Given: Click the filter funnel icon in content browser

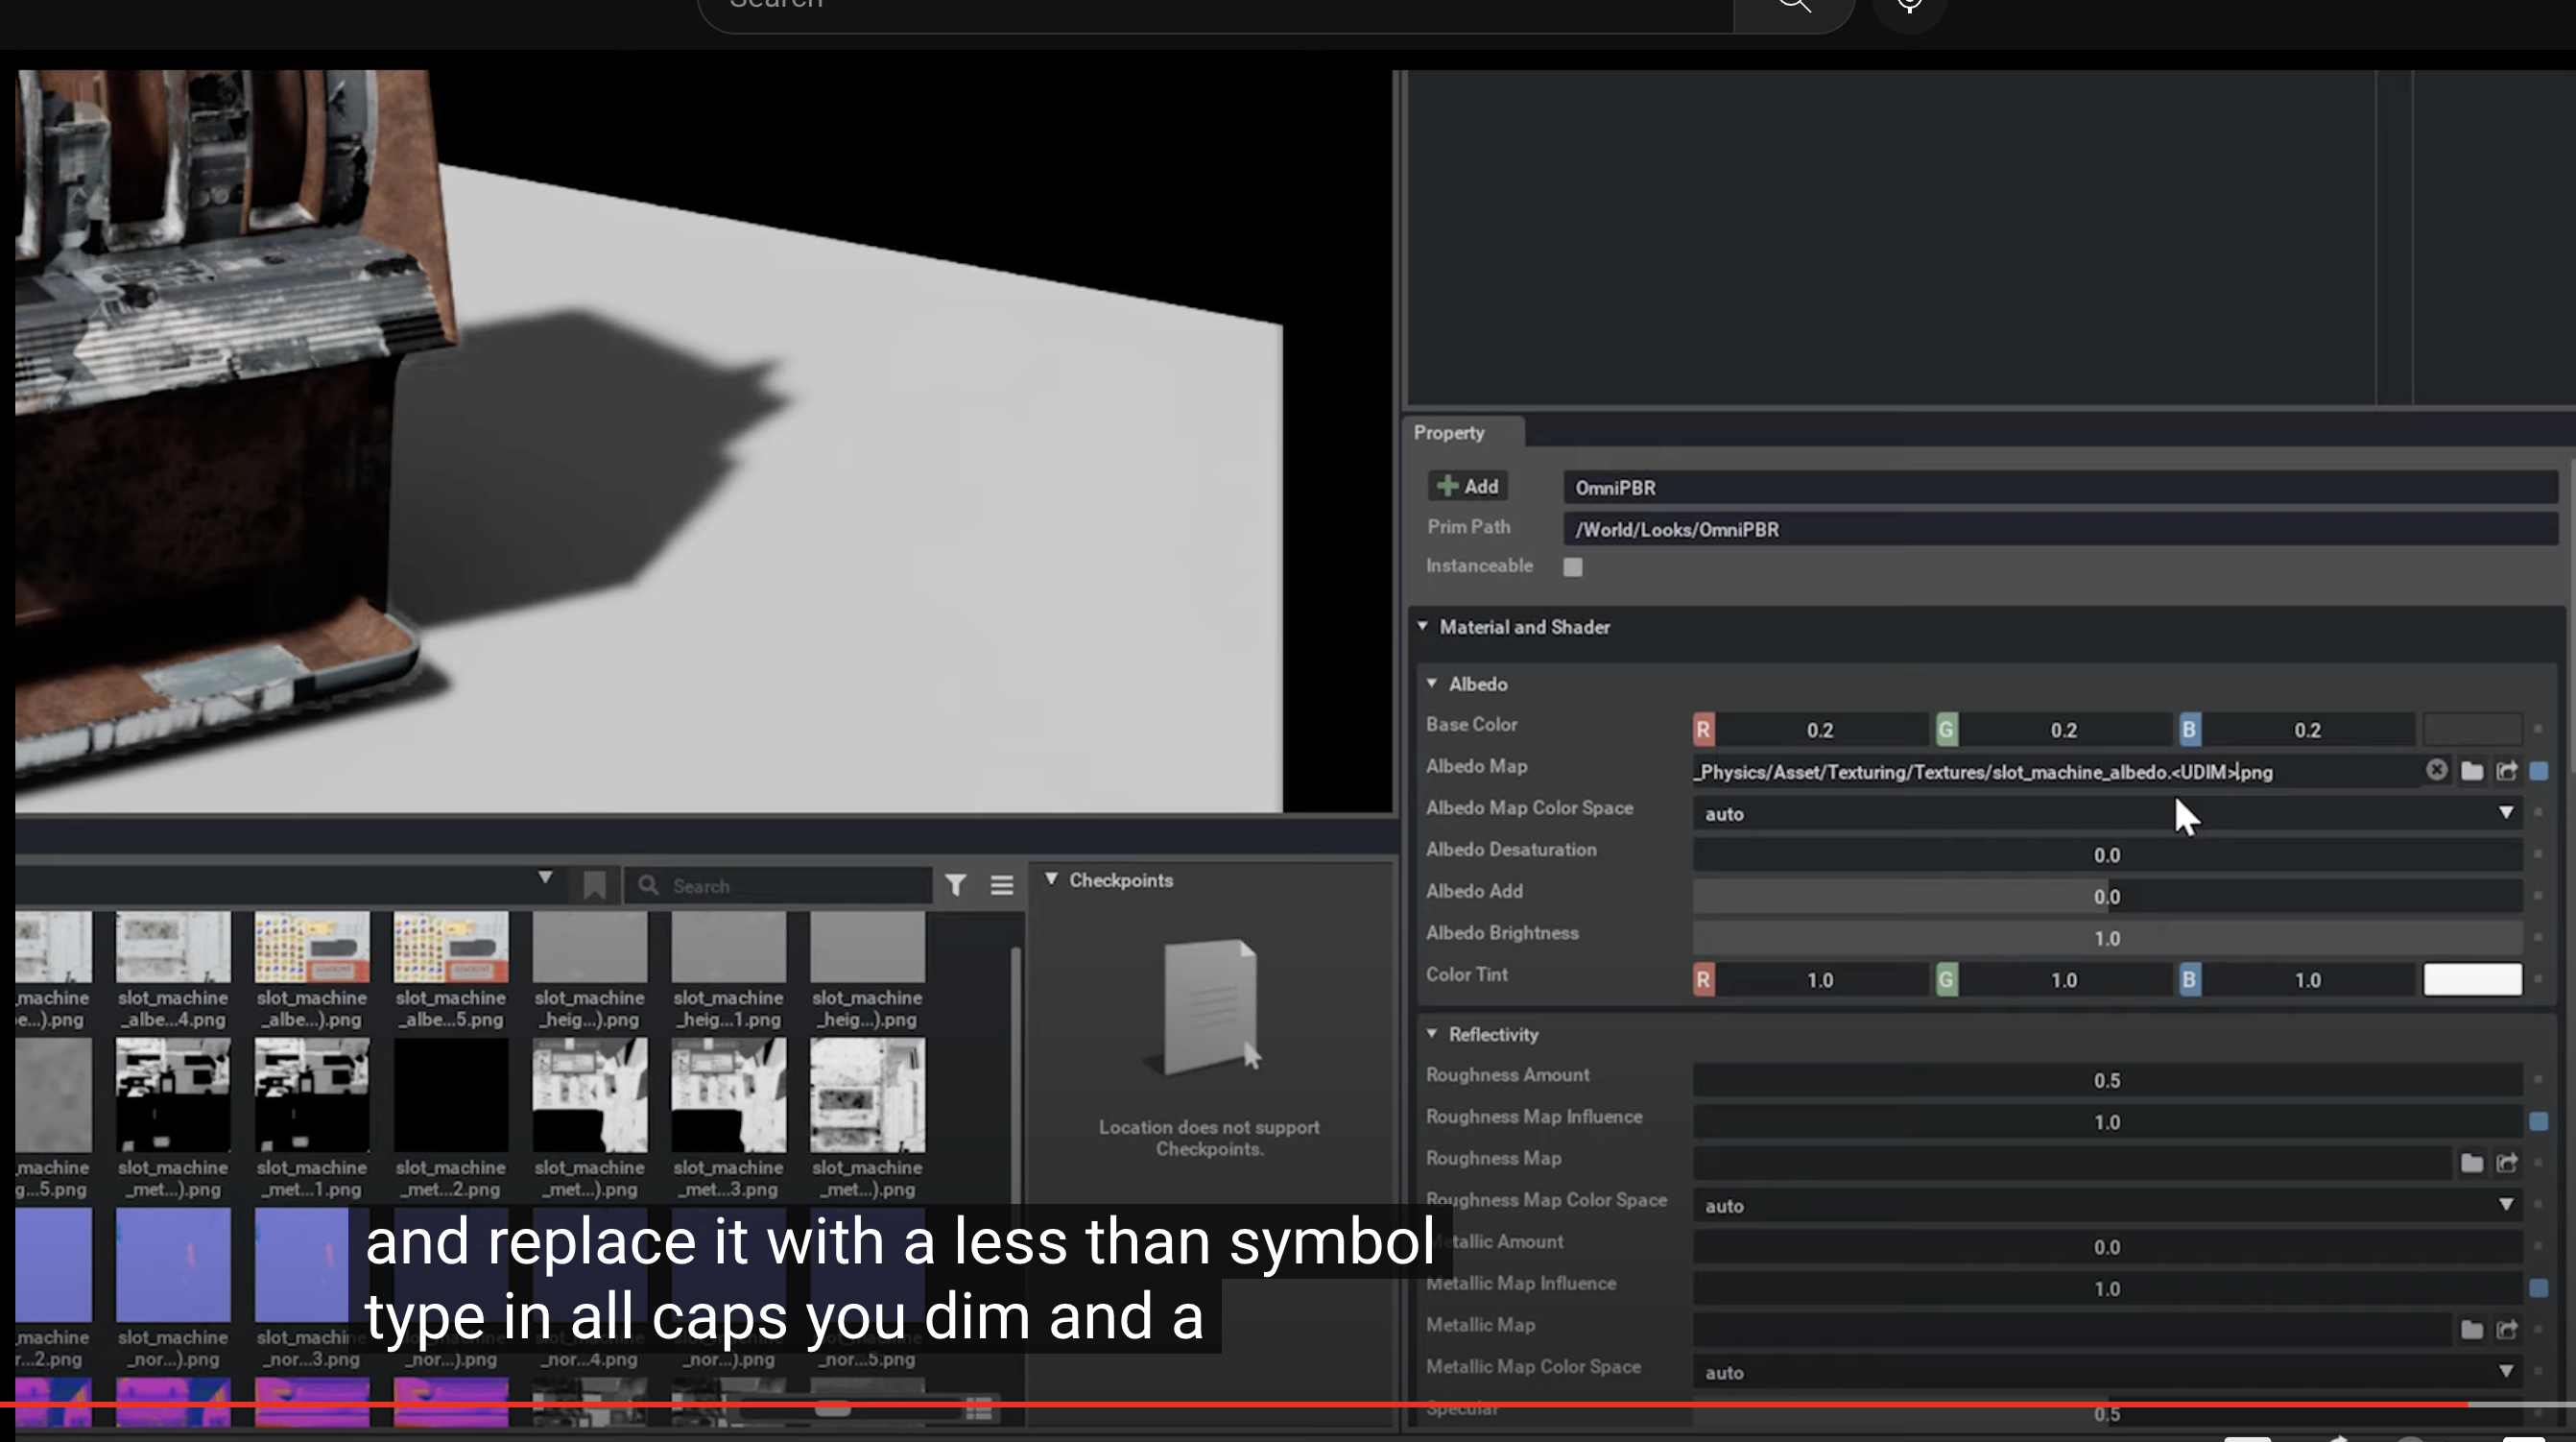Looking at the screenshot, I should (x=956, y=885).
